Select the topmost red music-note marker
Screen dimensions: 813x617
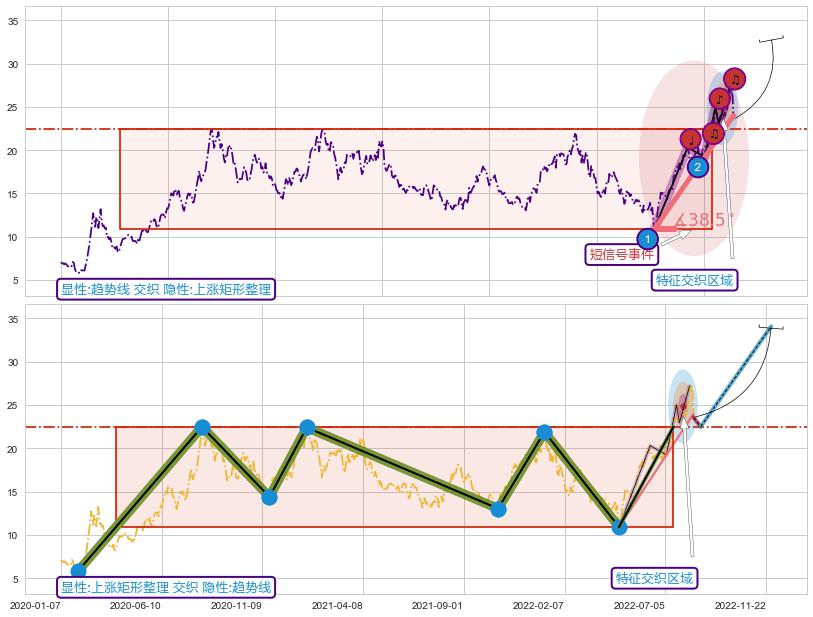click(x=734, y=79)
